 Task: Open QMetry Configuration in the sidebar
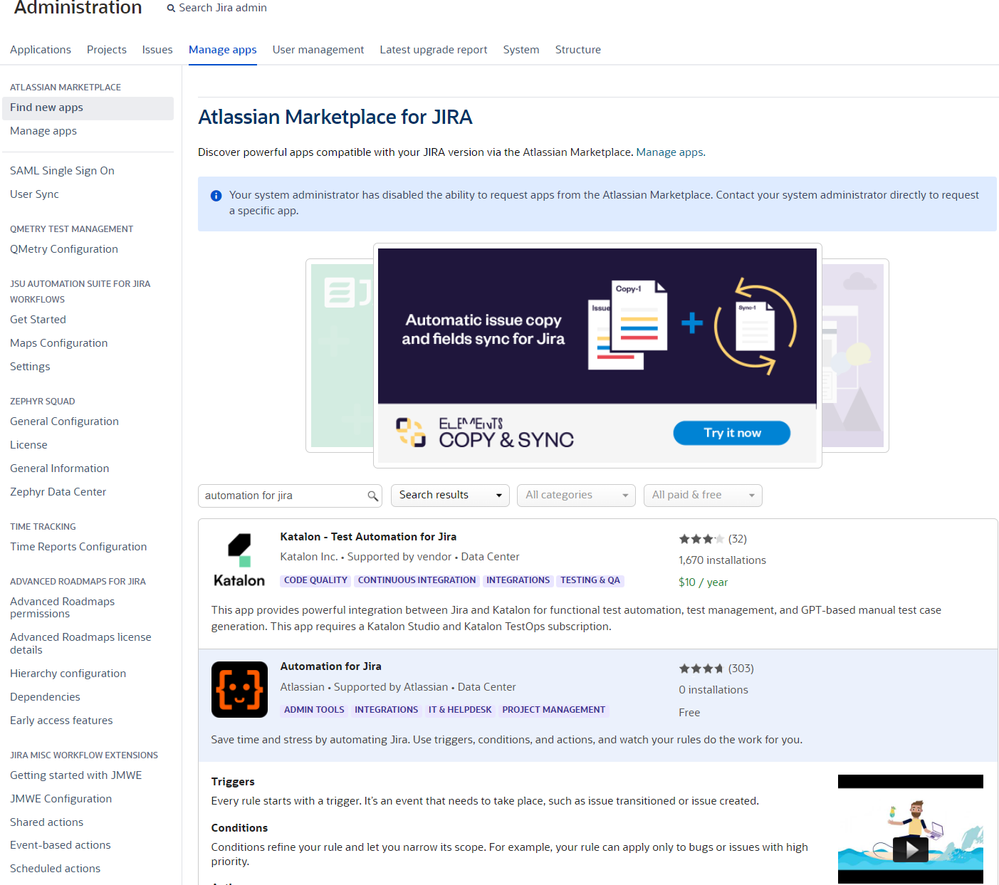pyautogui.click(x=62, y=248)
